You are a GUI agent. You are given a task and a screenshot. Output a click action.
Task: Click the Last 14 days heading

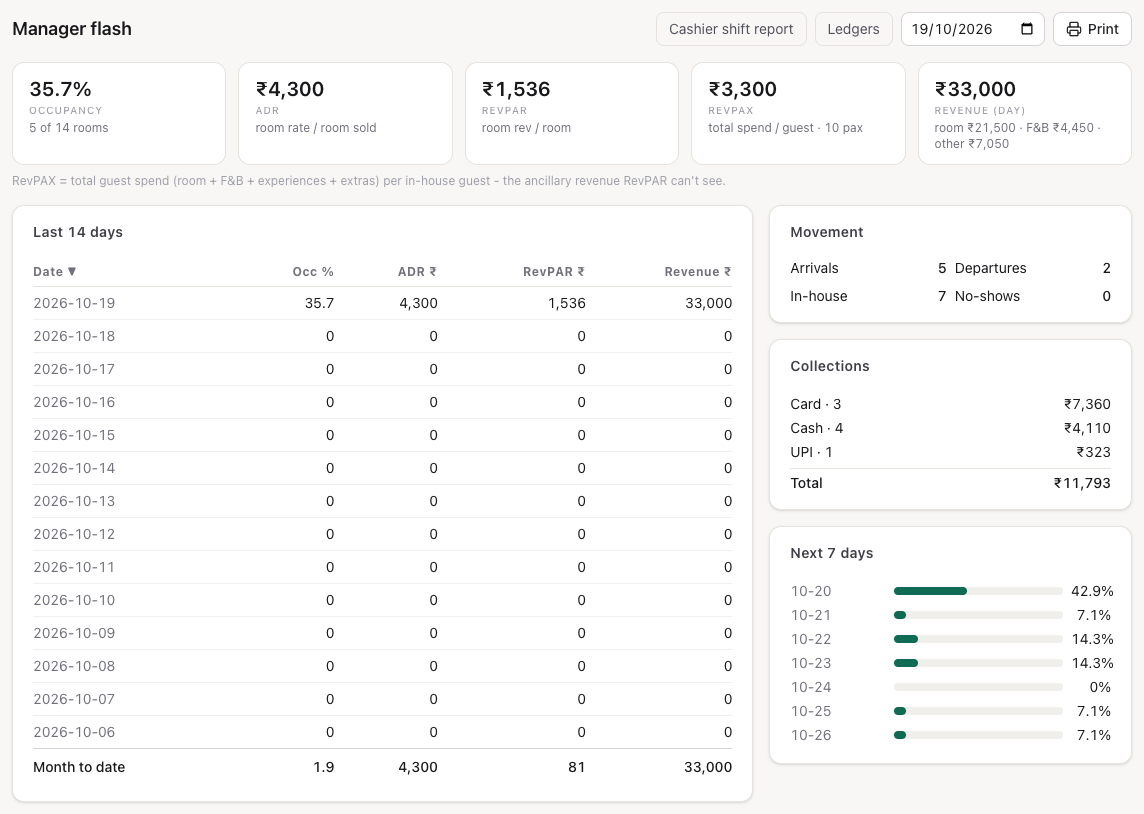(x=78, y=232)
